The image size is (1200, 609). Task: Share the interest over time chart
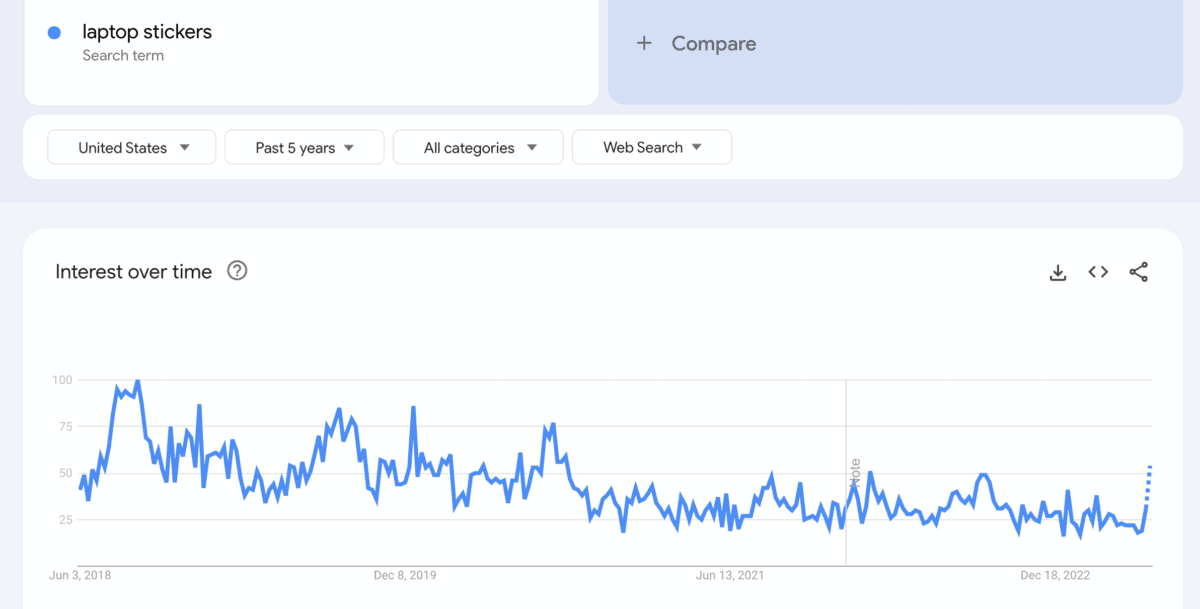click(x=1138, y=272)
